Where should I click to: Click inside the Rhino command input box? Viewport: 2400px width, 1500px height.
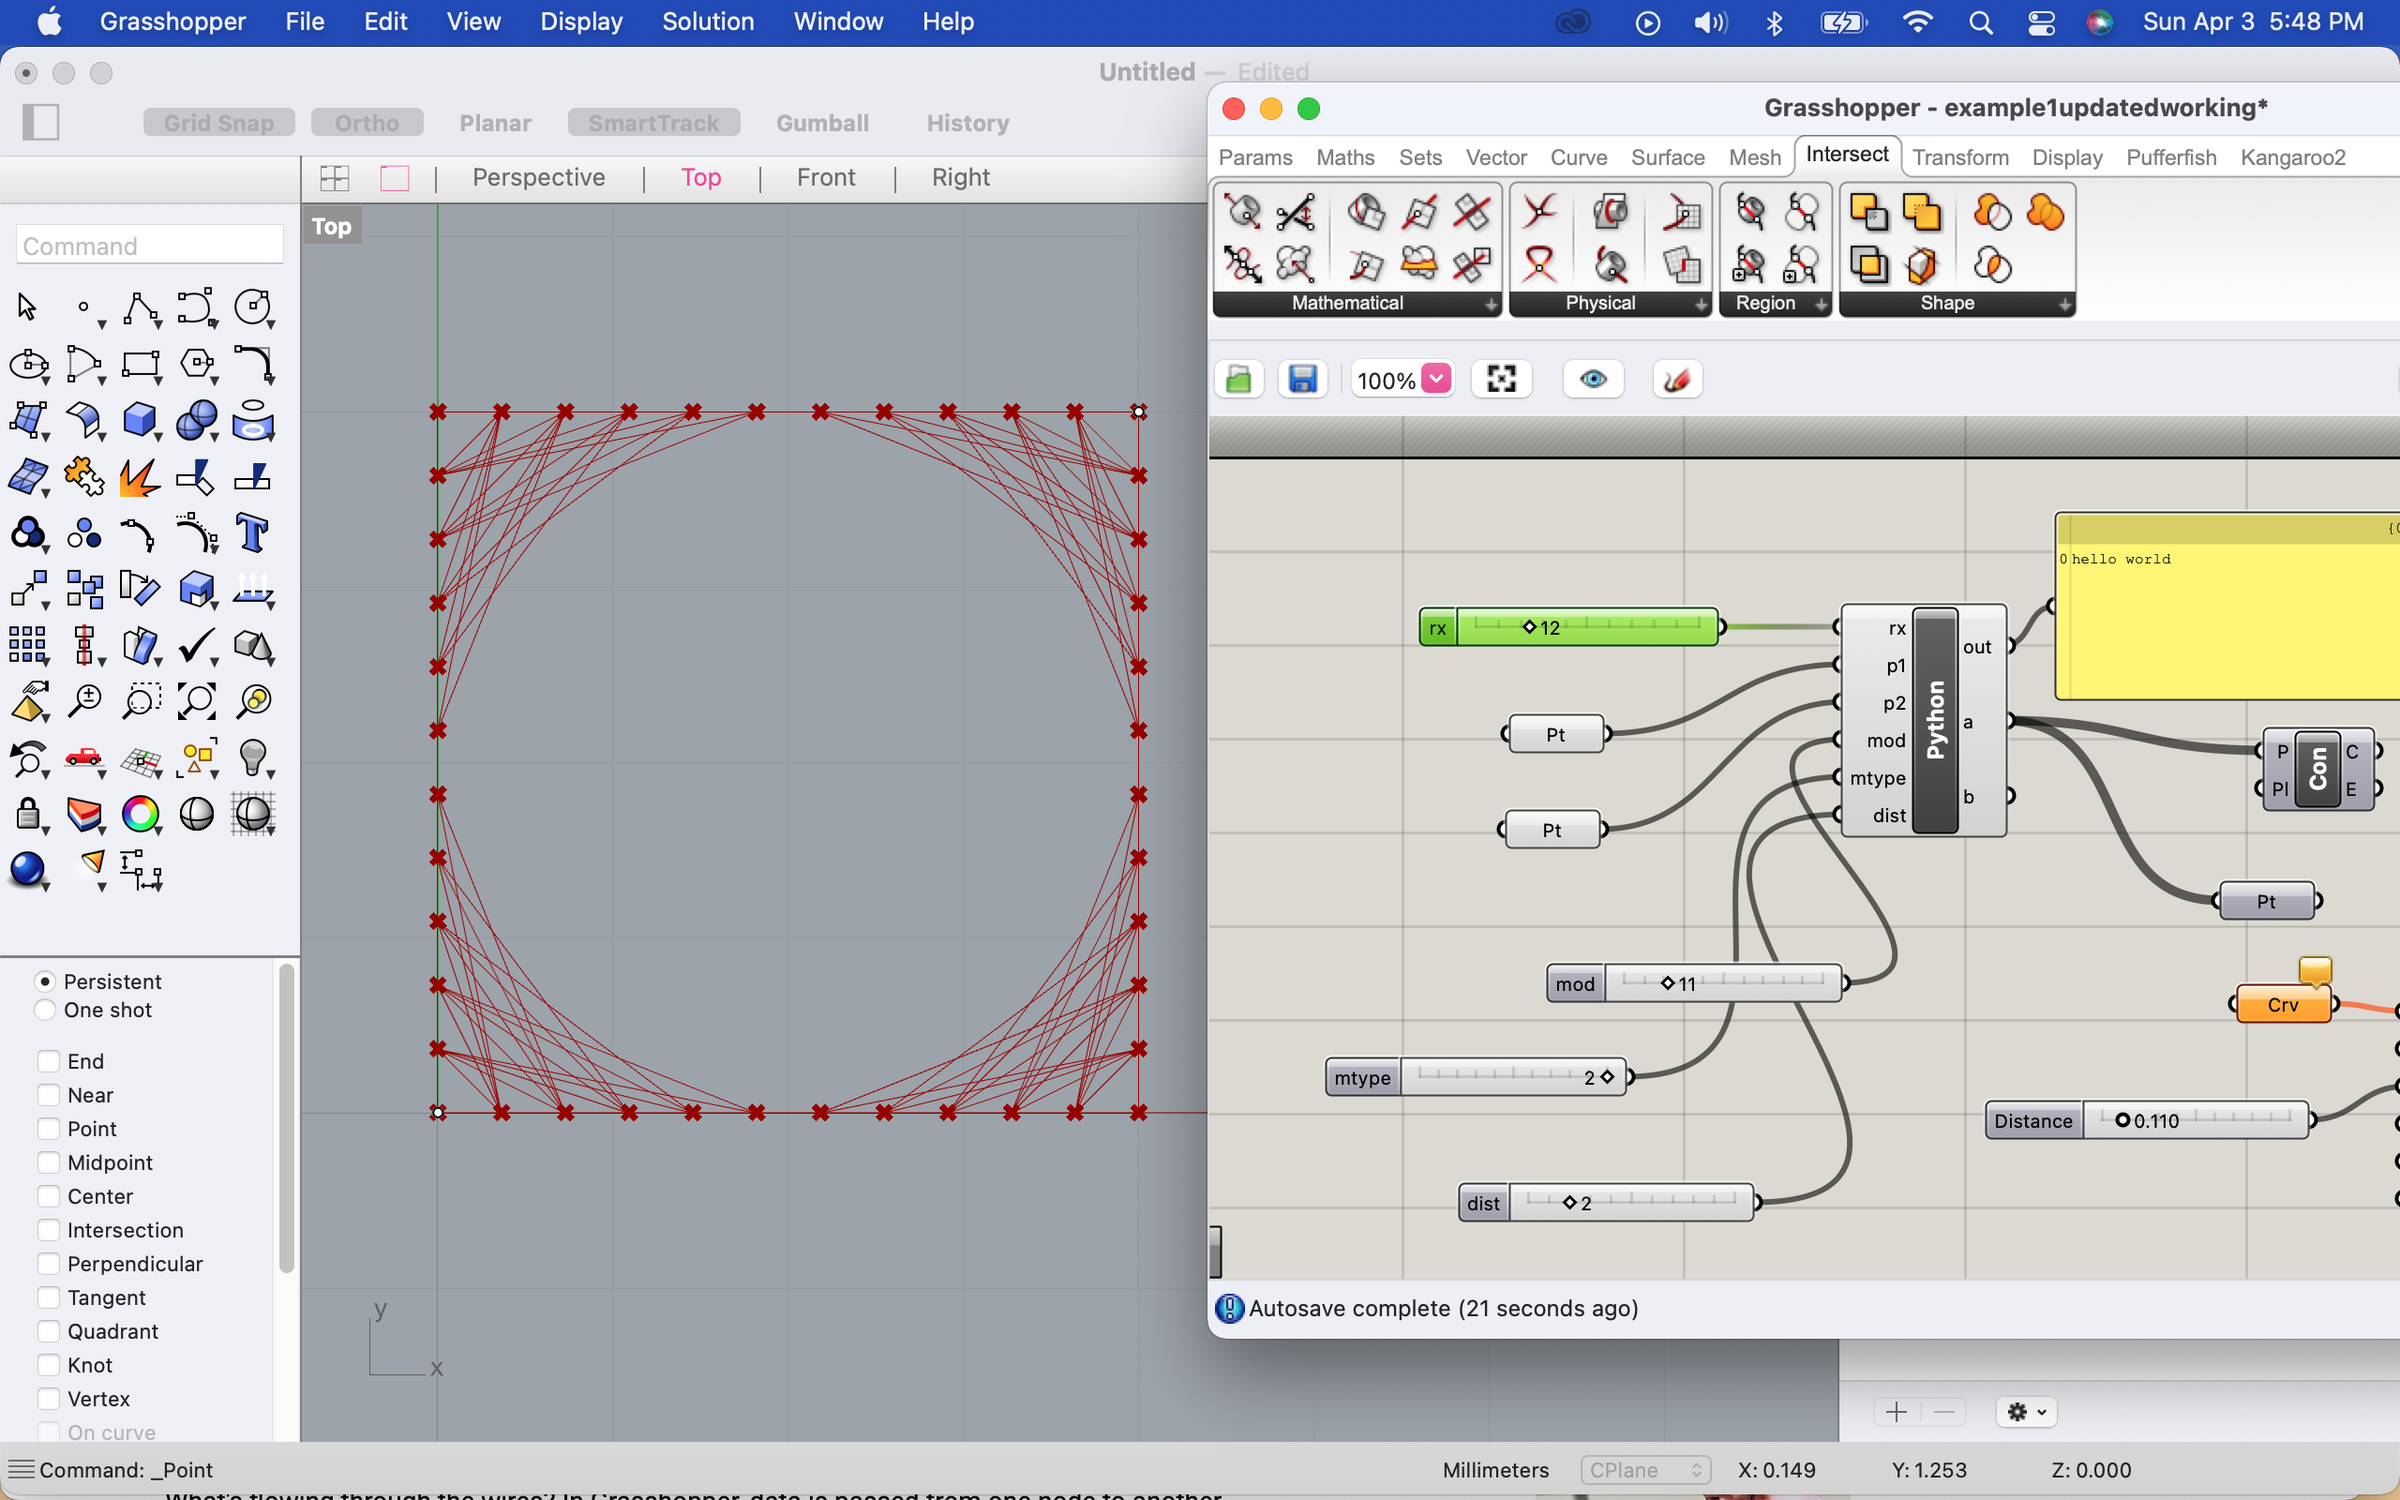click(148, 245)
